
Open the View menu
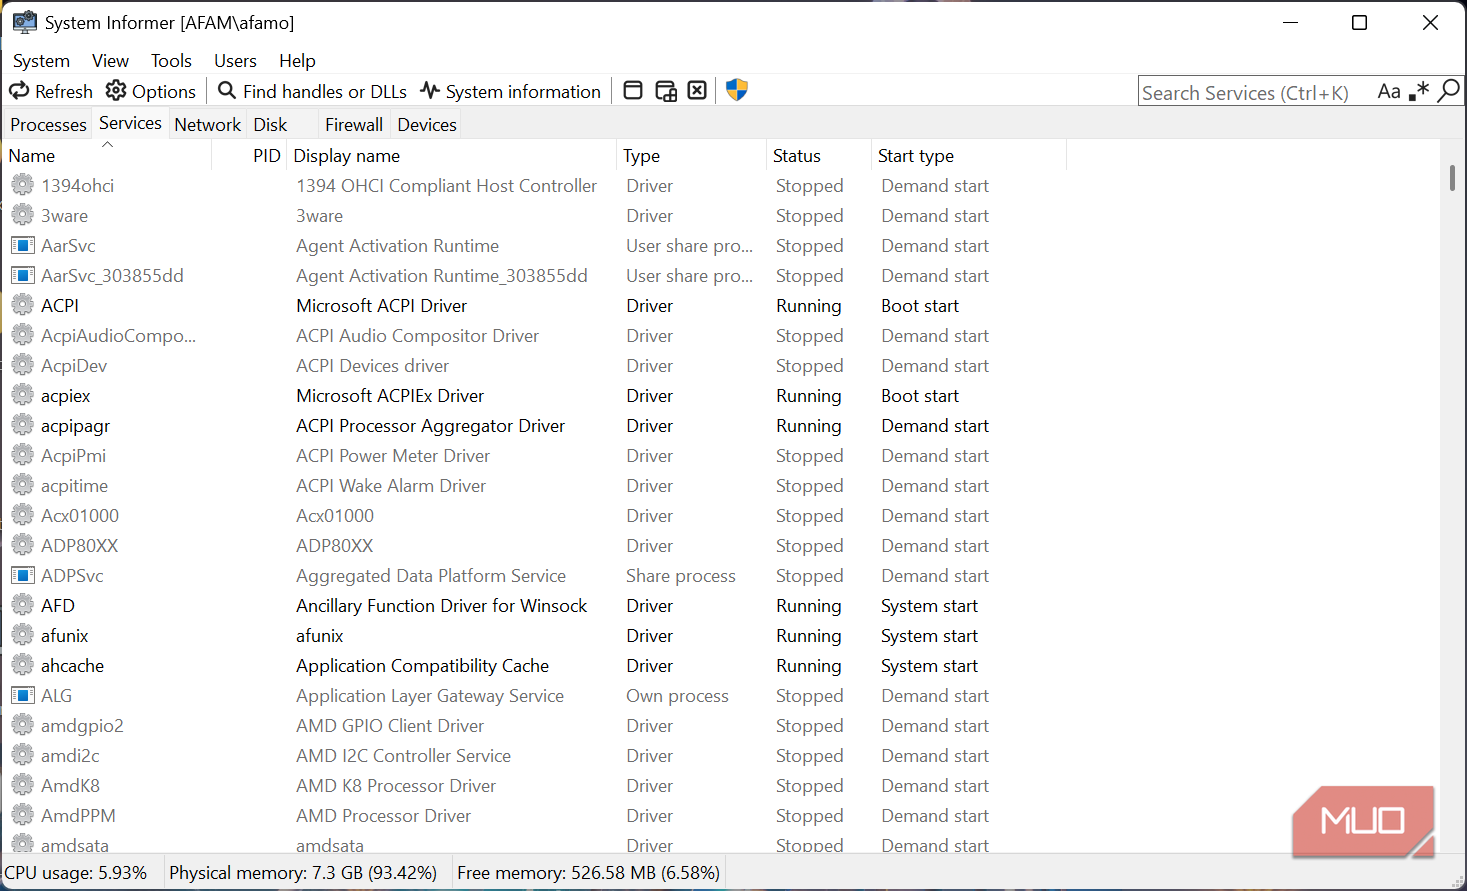tap(110, 61)
